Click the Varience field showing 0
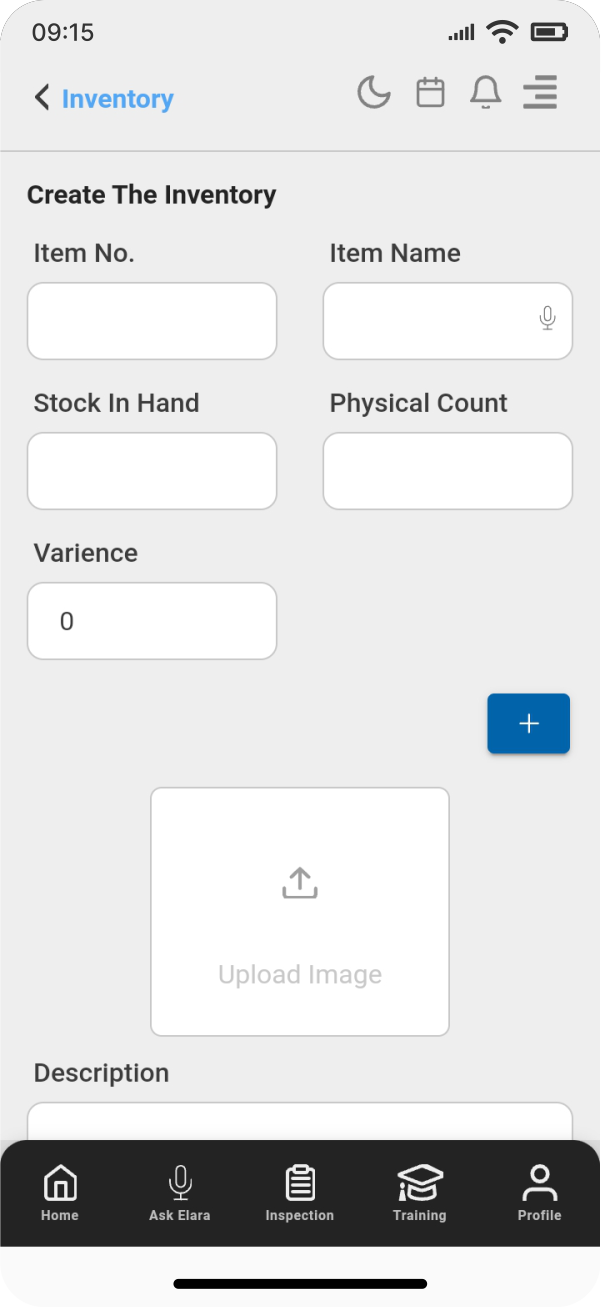This screenshot has height=1307, width=601. coord(152,621)
